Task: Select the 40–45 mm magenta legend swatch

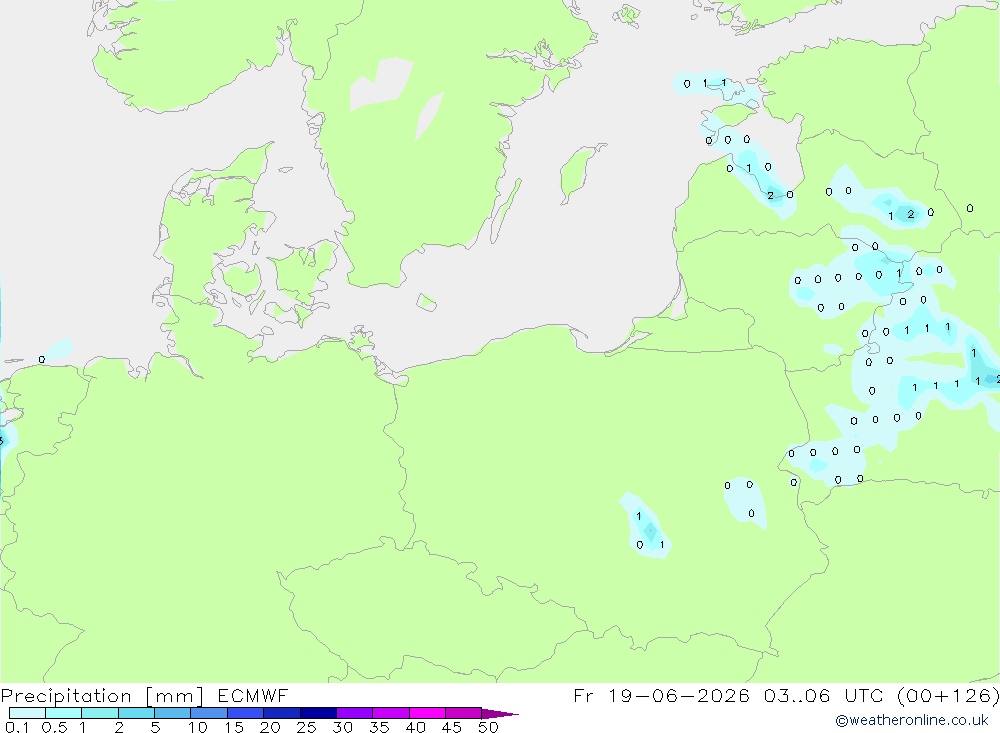Action: (427, 713)
